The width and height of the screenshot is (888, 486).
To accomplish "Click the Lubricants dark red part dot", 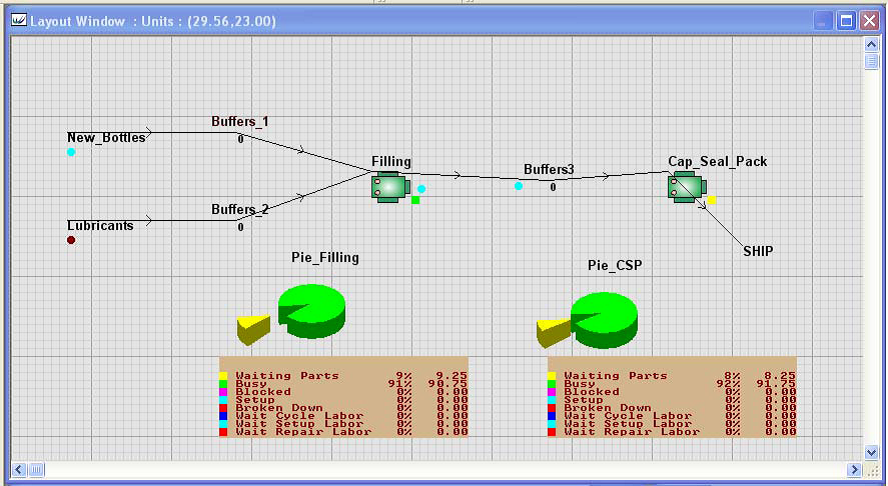I will tap(71, 240).
